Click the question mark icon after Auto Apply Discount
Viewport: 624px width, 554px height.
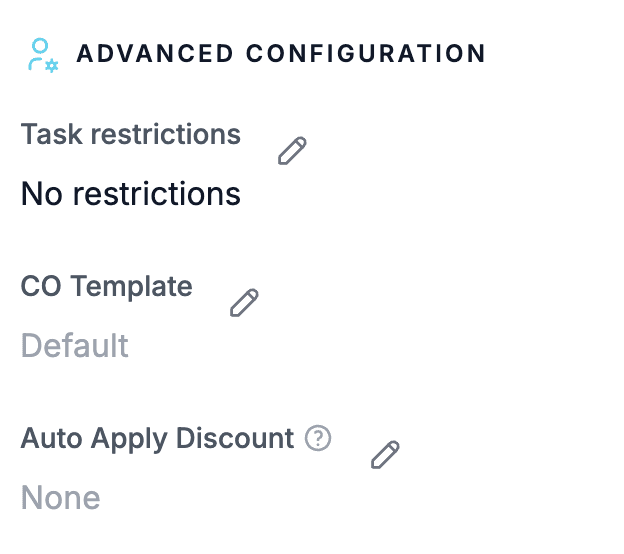(318, 438)
